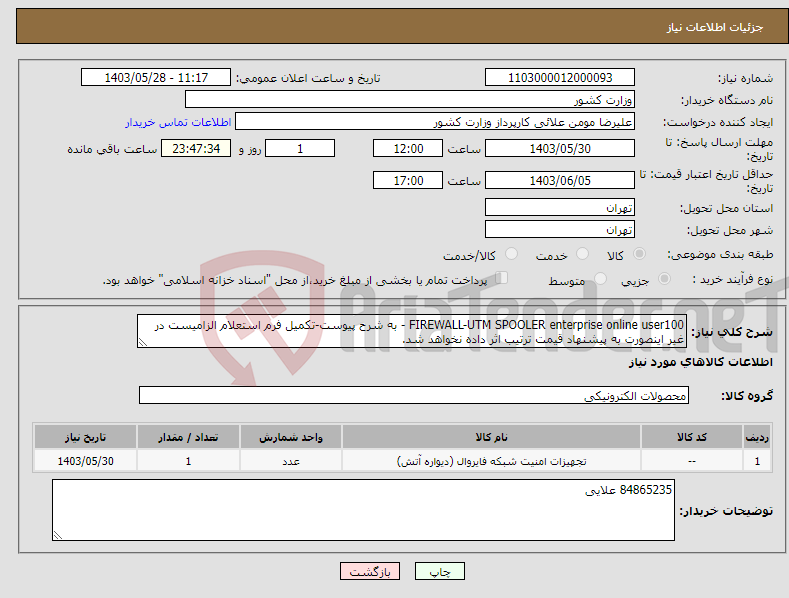This screenshot has width=789, height=598.
Task: Click the توضیحات خریدار label
Action: (726, 511)
